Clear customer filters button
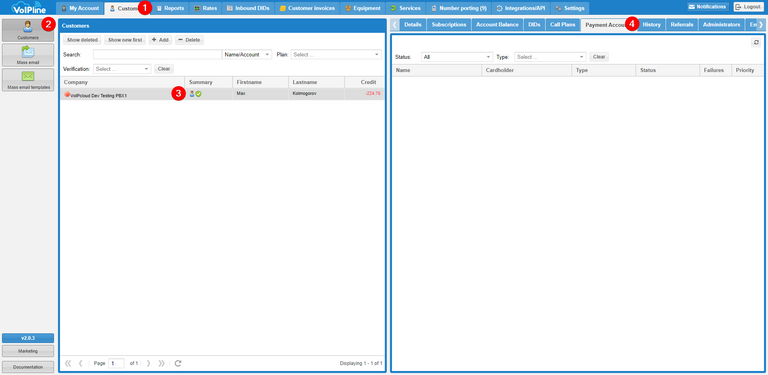This screenshot has width=768, height=375. tap(164, 69)
